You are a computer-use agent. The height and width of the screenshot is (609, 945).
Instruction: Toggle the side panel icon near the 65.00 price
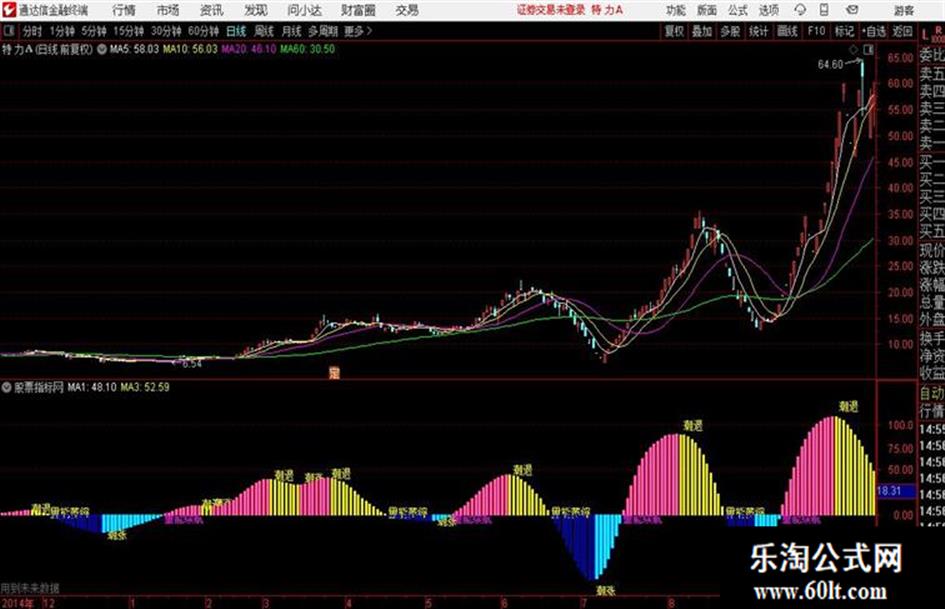868,49
